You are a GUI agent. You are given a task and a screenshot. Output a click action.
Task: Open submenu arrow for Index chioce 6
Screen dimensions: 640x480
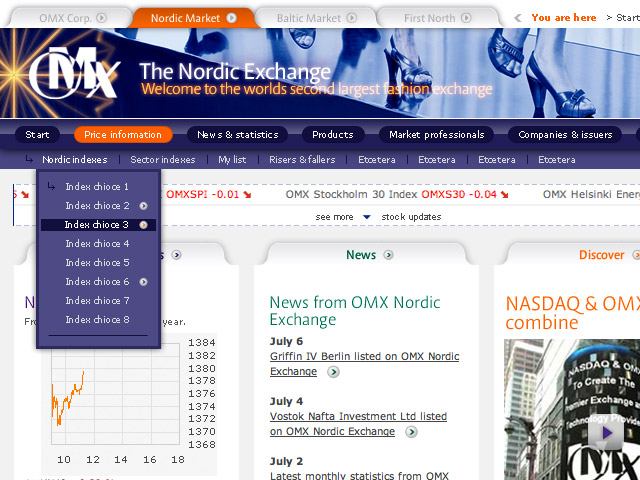(x=143, y=282)
